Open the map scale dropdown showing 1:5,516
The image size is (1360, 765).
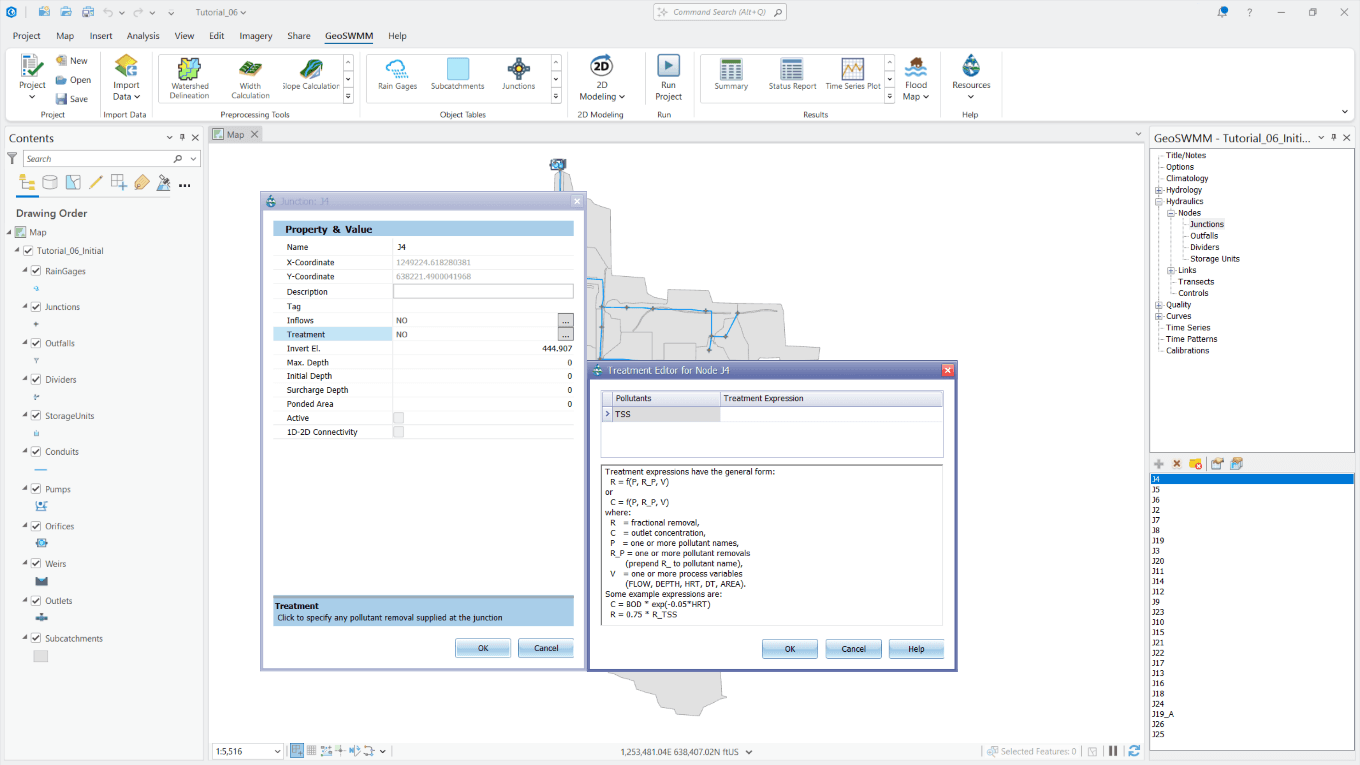pos(277,749)
